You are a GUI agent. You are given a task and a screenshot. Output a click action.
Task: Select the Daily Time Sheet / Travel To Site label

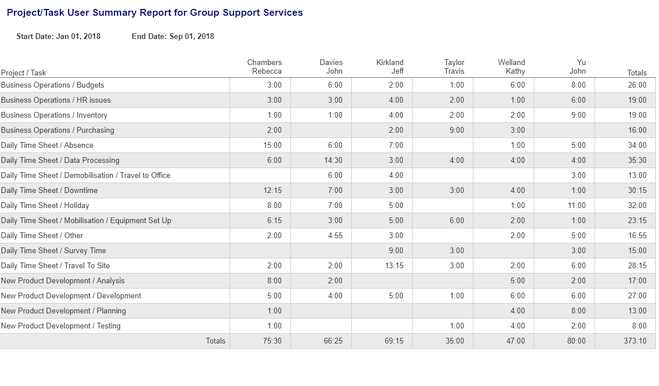[x=55, y=266]
